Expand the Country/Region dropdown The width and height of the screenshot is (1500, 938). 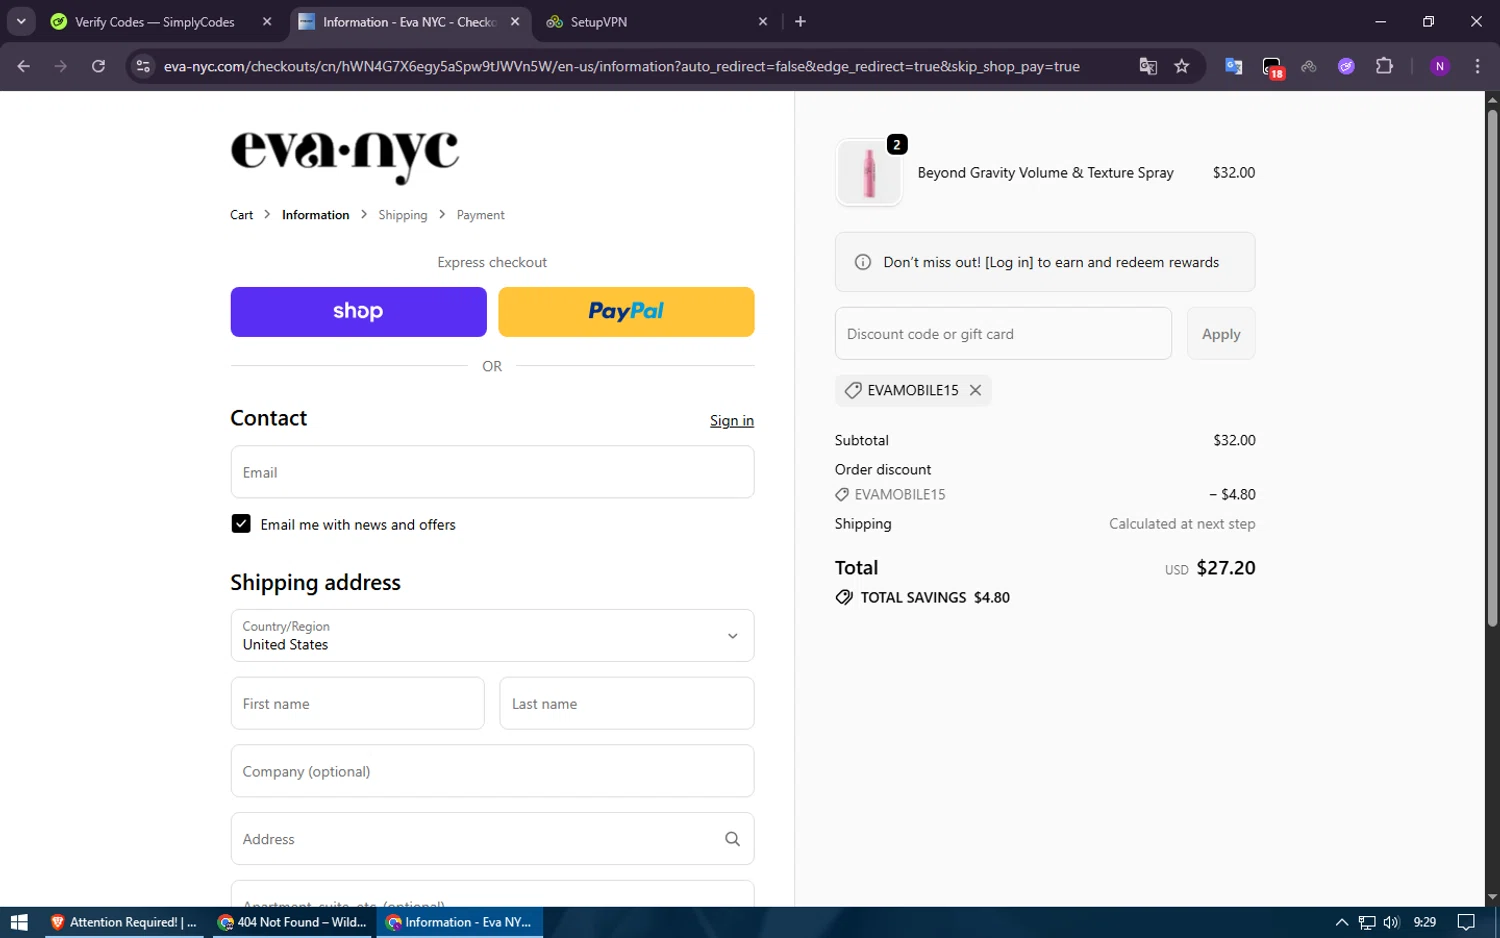point(492,636)
